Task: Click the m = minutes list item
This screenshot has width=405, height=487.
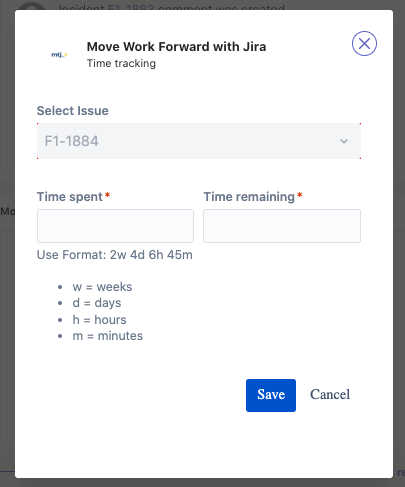Action: coord(108,336)
